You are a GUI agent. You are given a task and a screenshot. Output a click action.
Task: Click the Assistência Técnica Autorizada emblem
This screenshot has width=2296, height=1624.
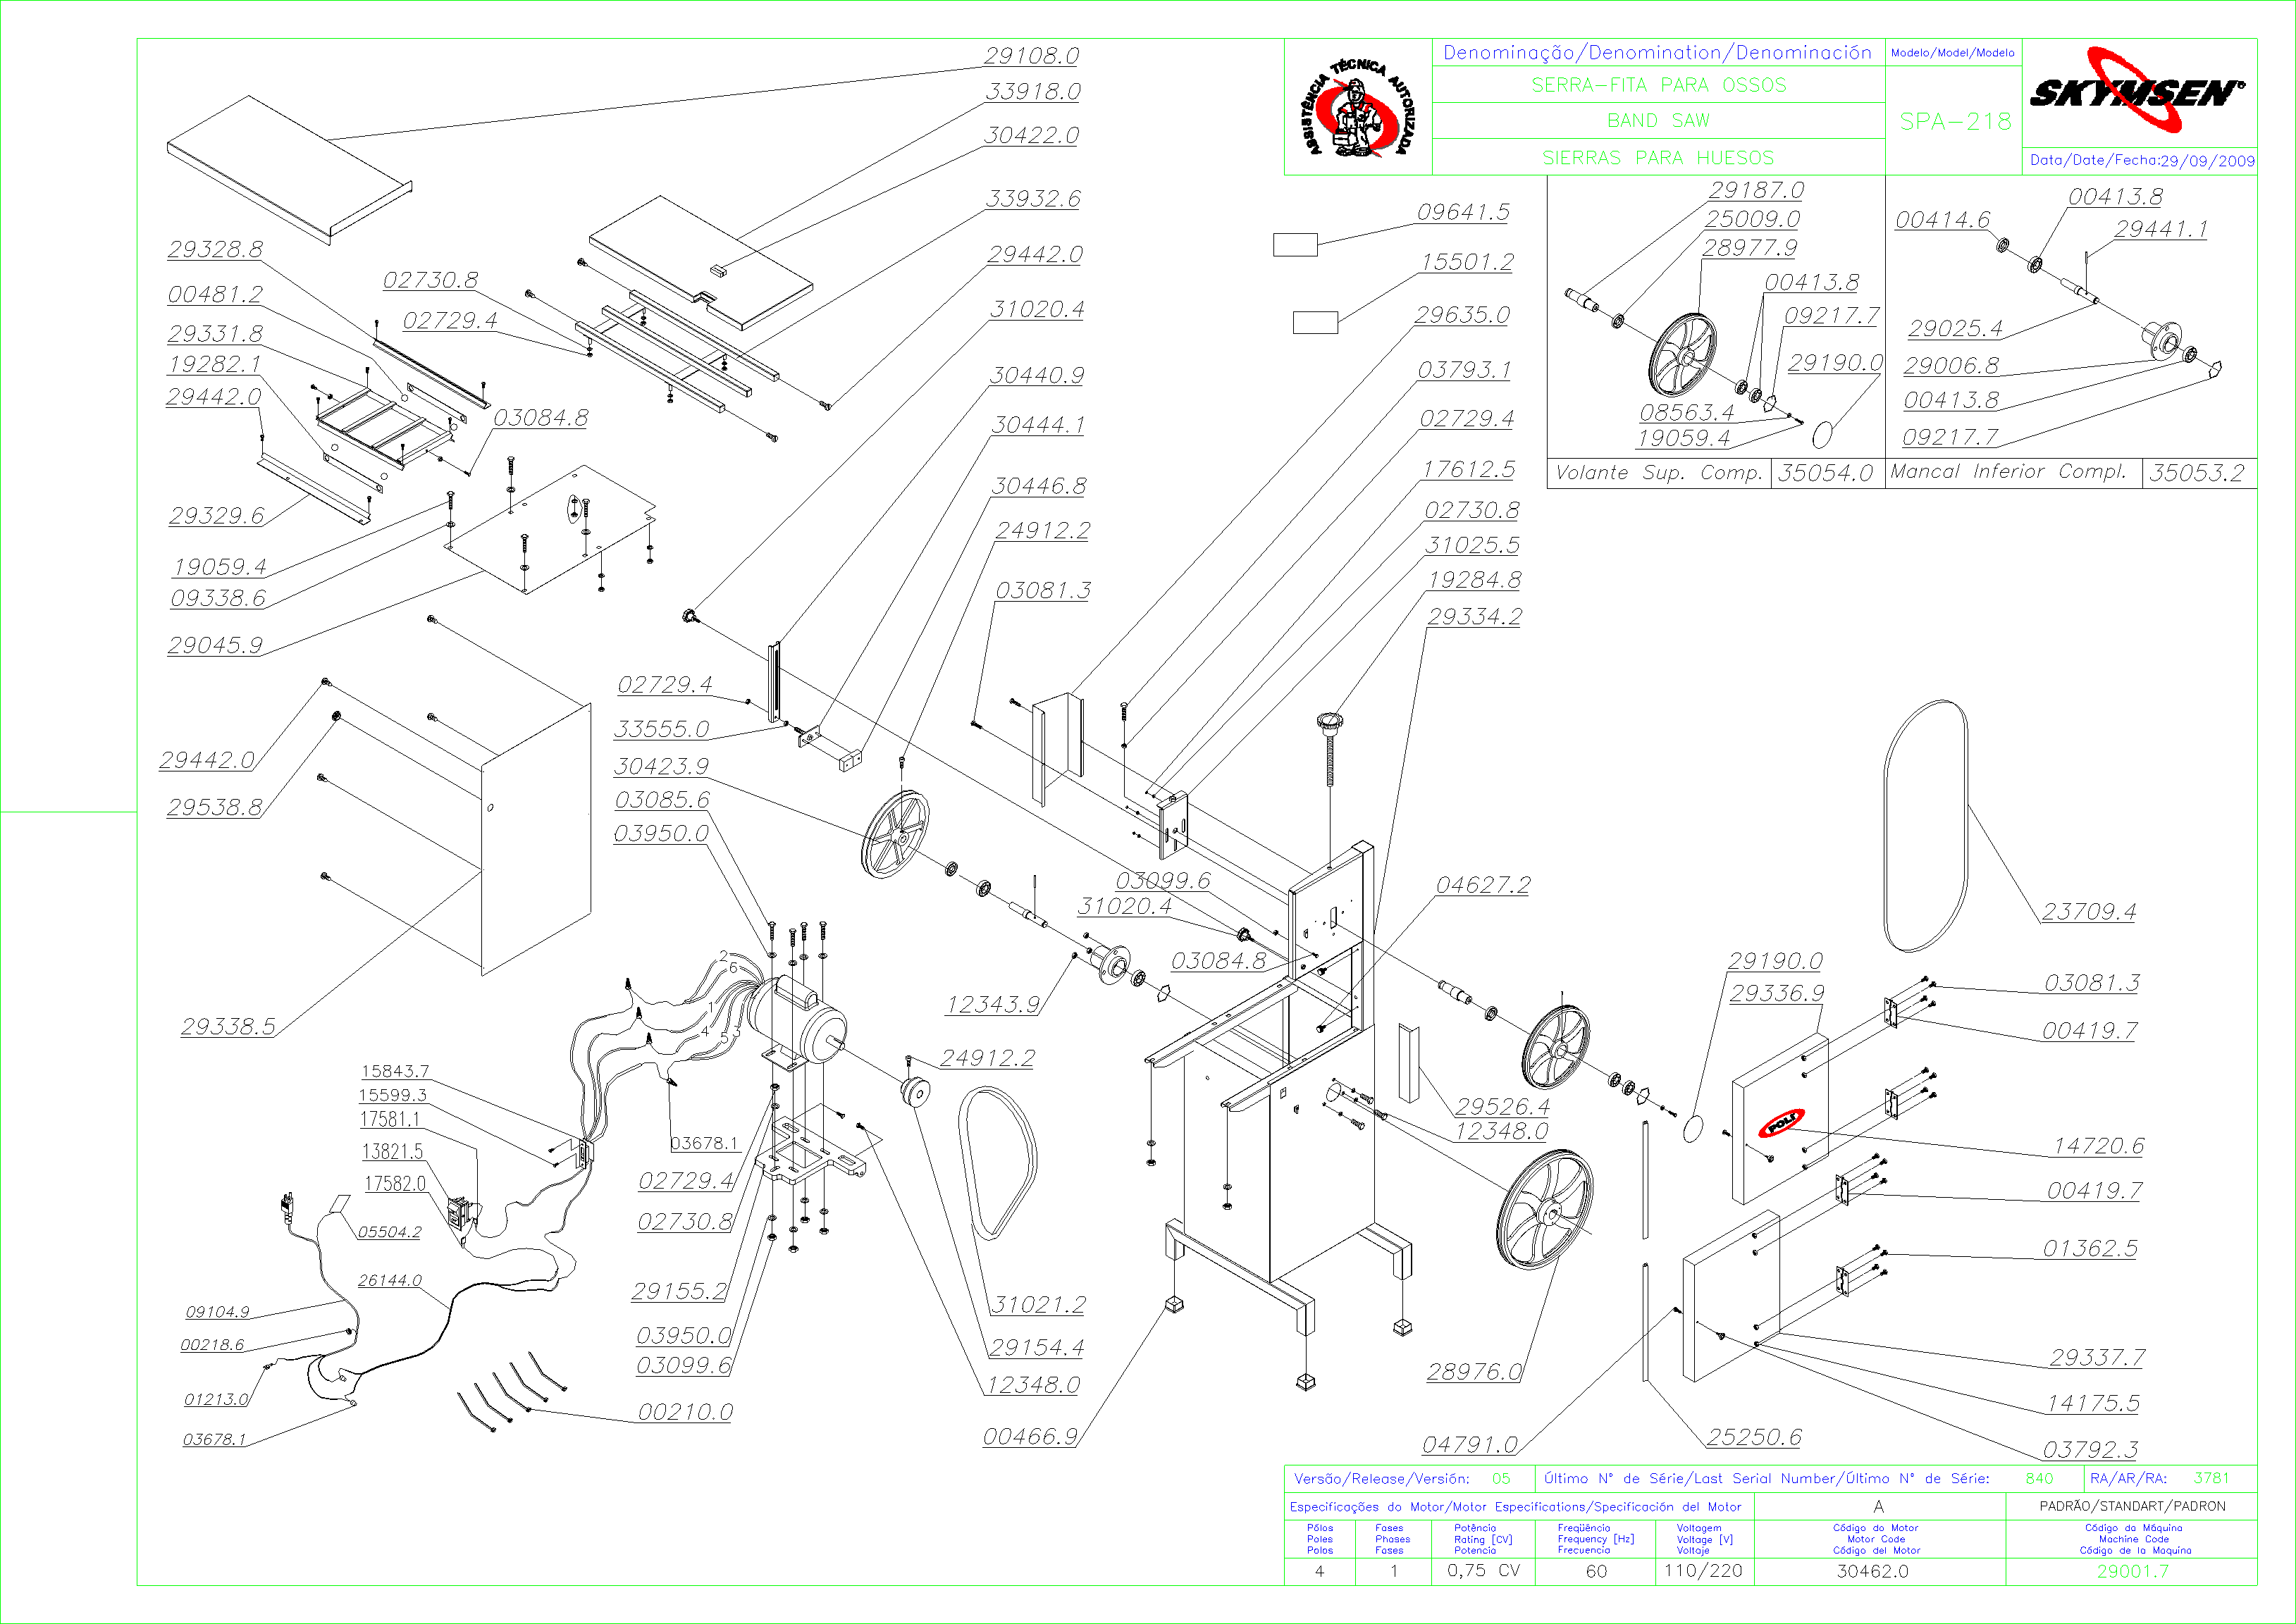coord(1359,108)
